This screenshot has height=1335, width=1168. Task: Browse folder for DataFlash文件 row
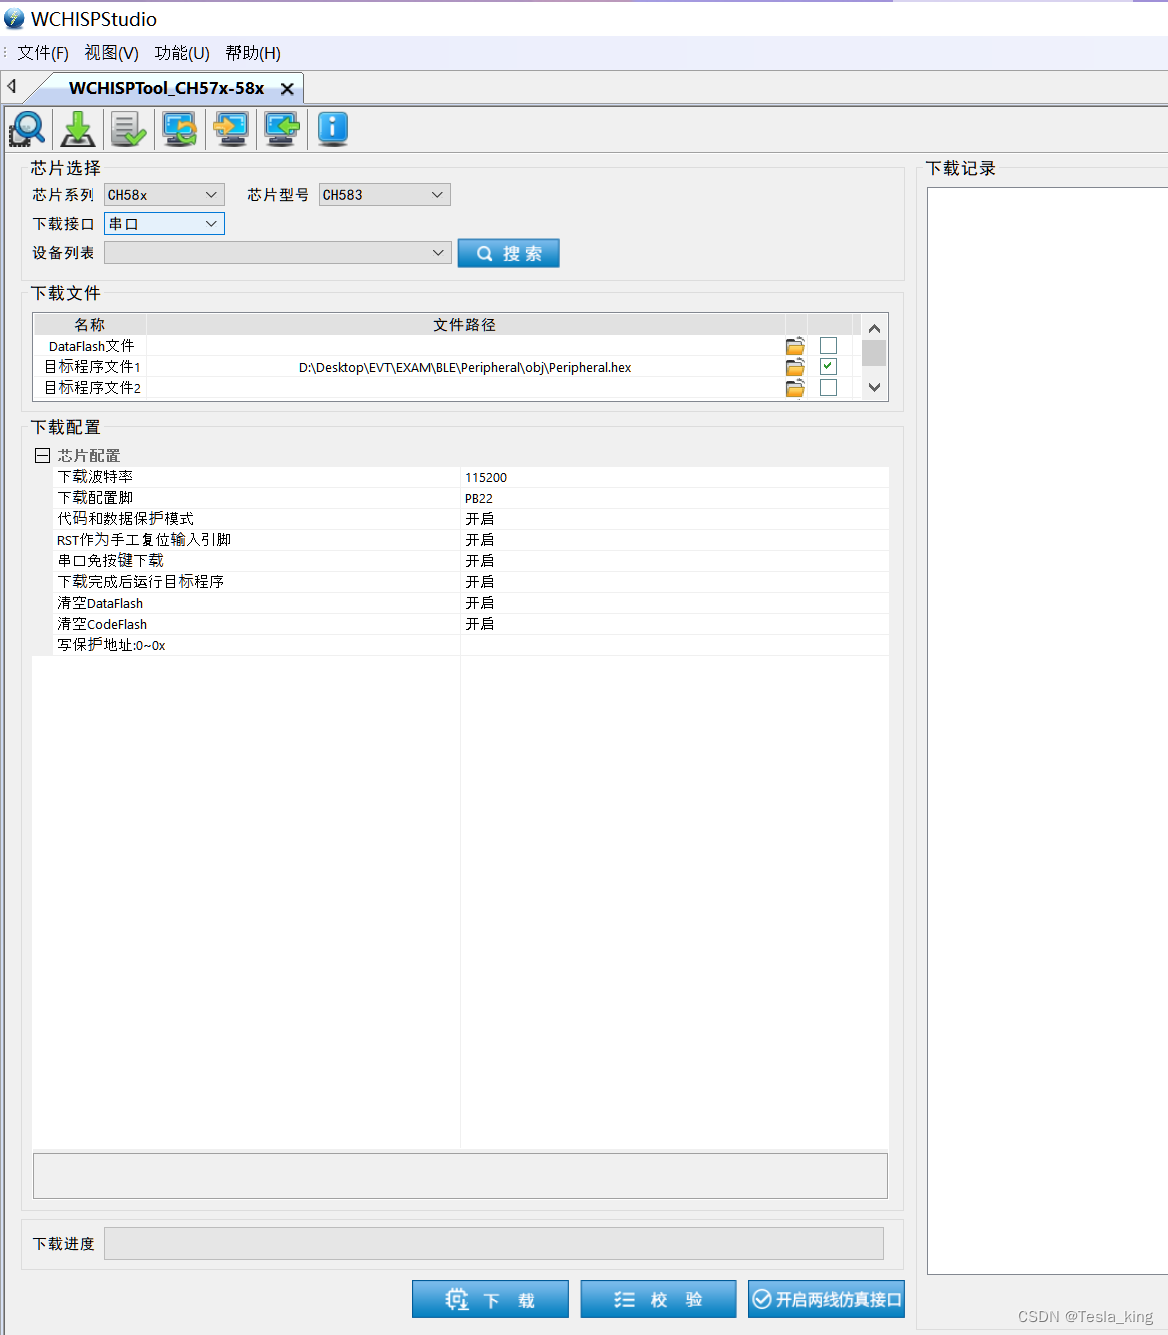tap(795, 346)
